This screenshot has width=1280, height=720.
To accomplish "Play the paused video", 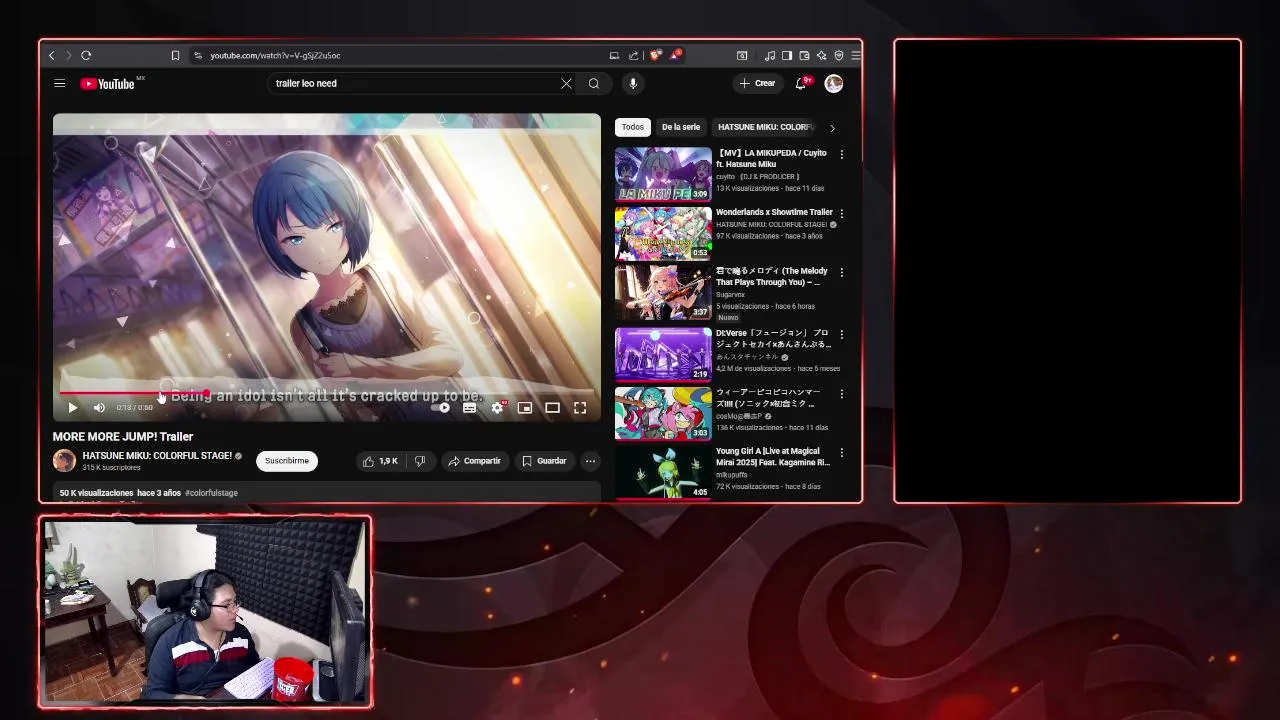I will (72, 408).
